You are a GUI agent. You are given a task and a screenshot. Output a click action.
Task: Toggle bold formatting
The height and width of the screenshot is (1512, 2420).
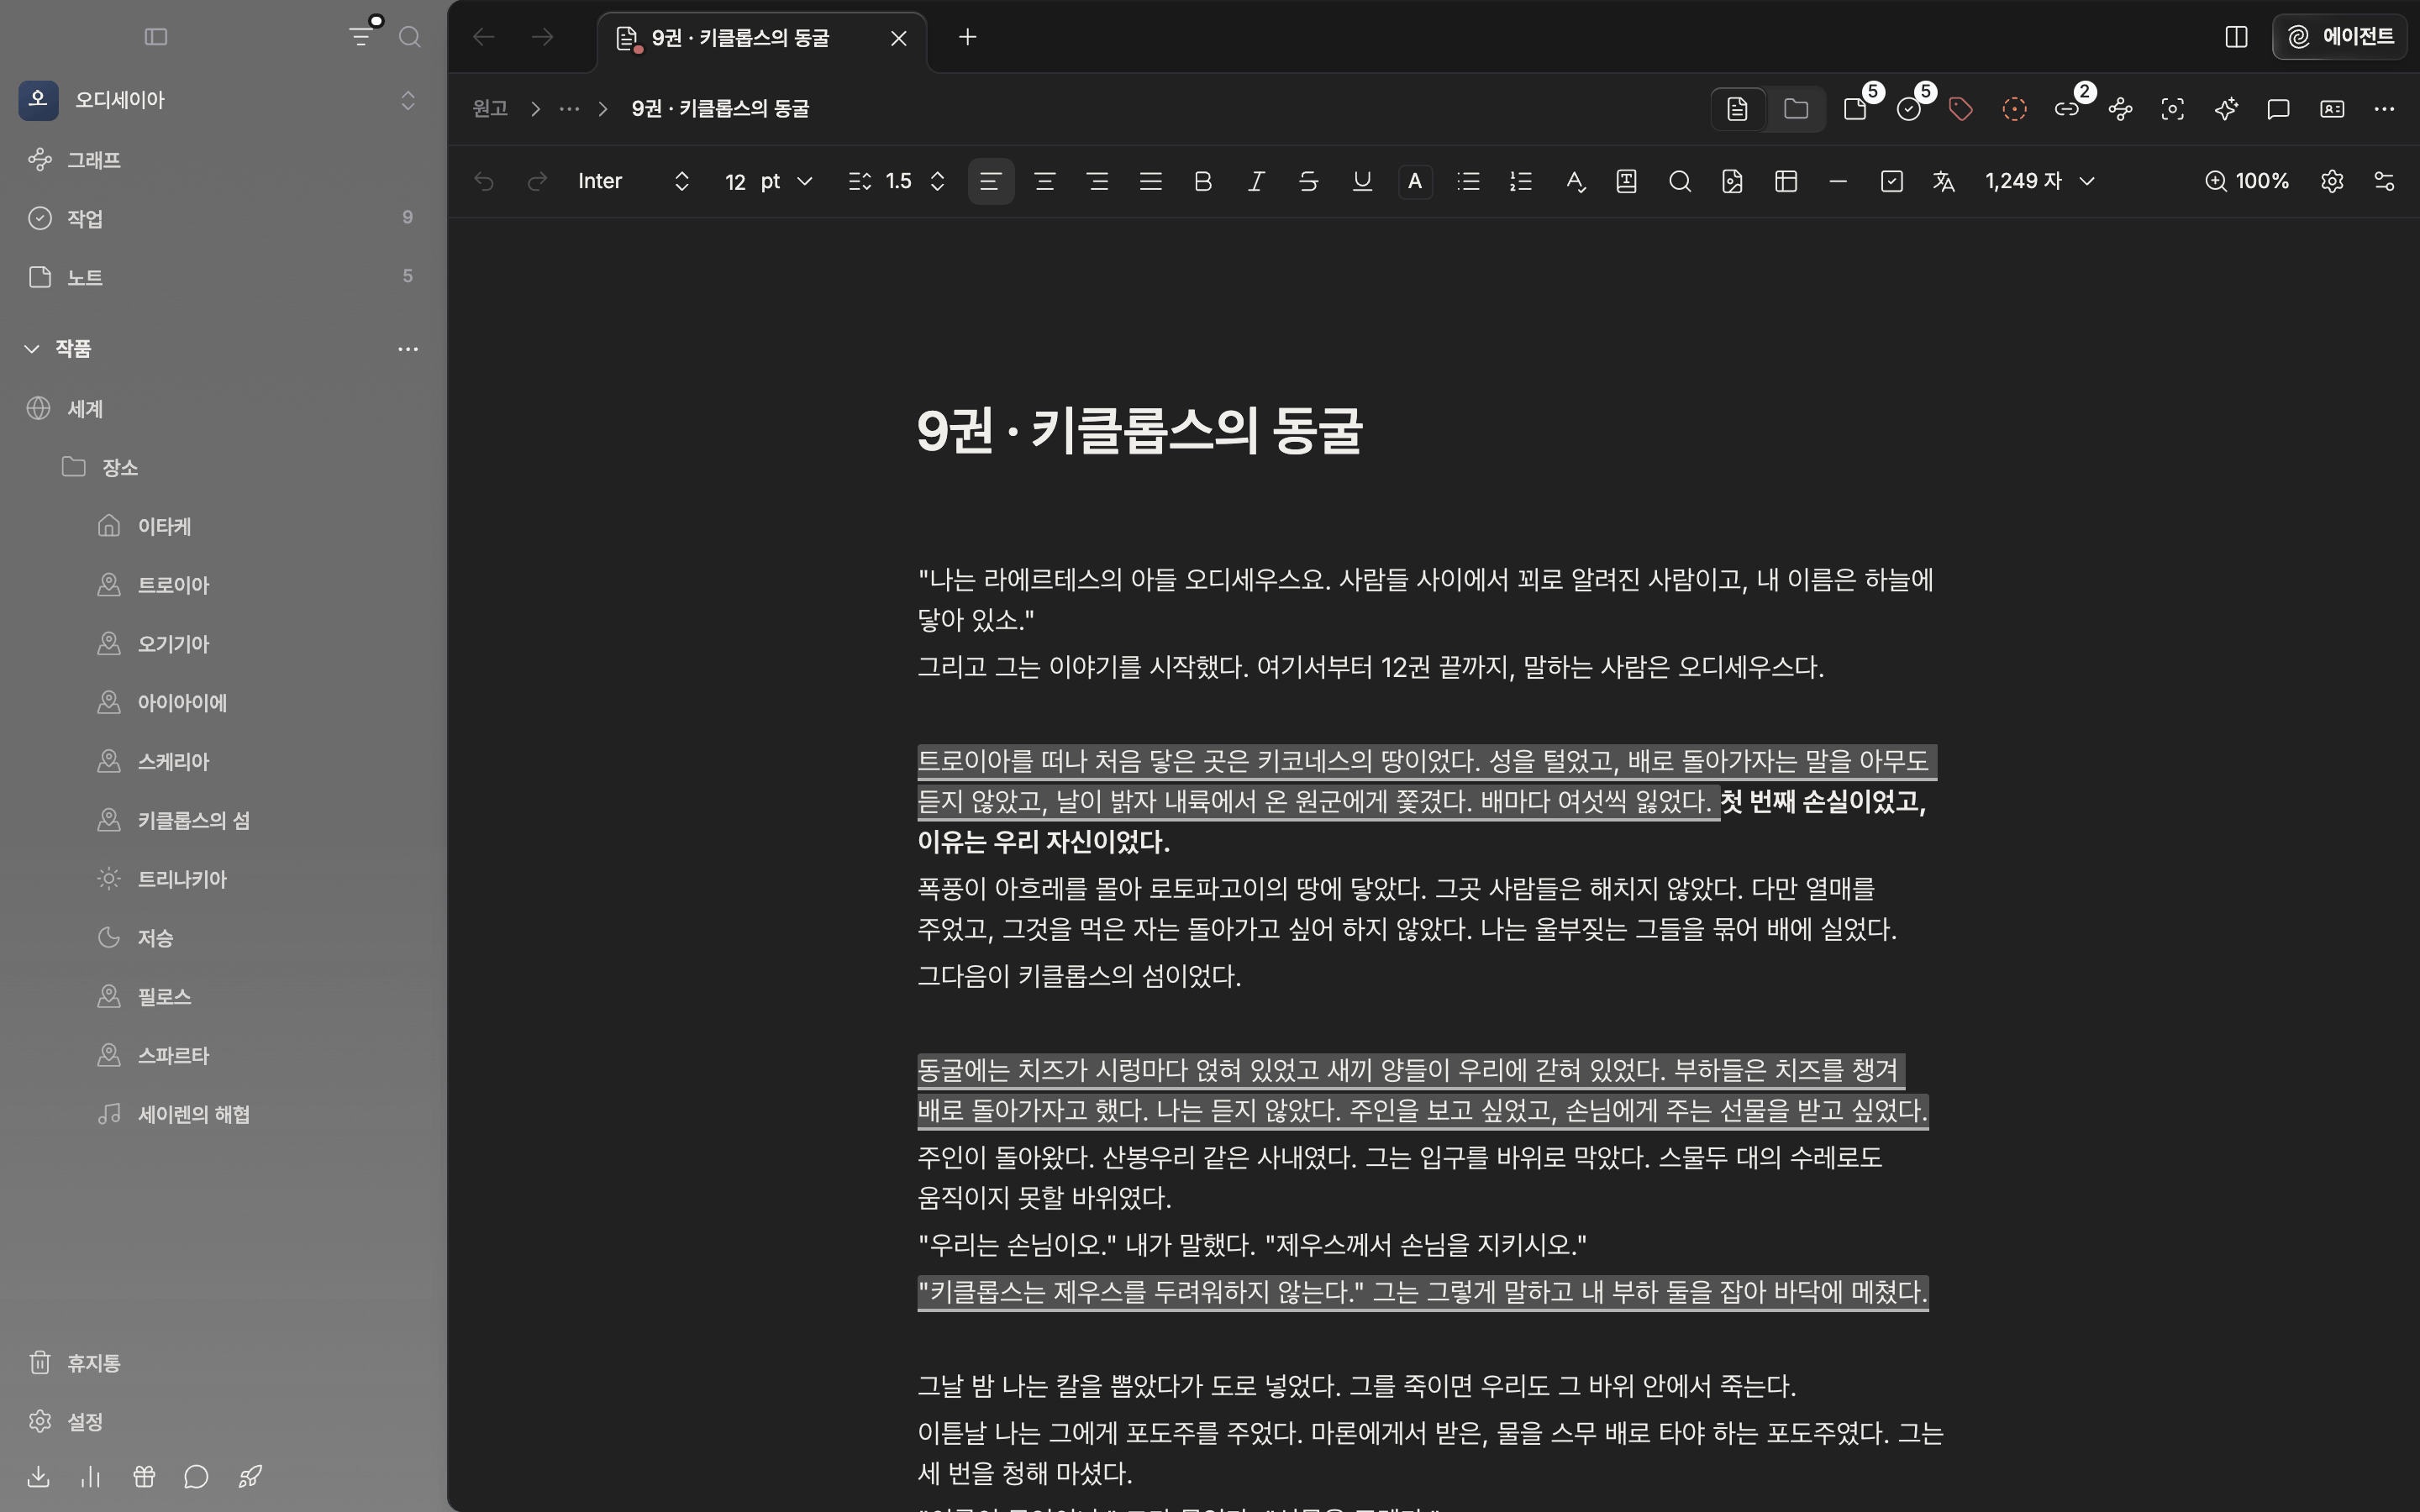click(1203, 181)
